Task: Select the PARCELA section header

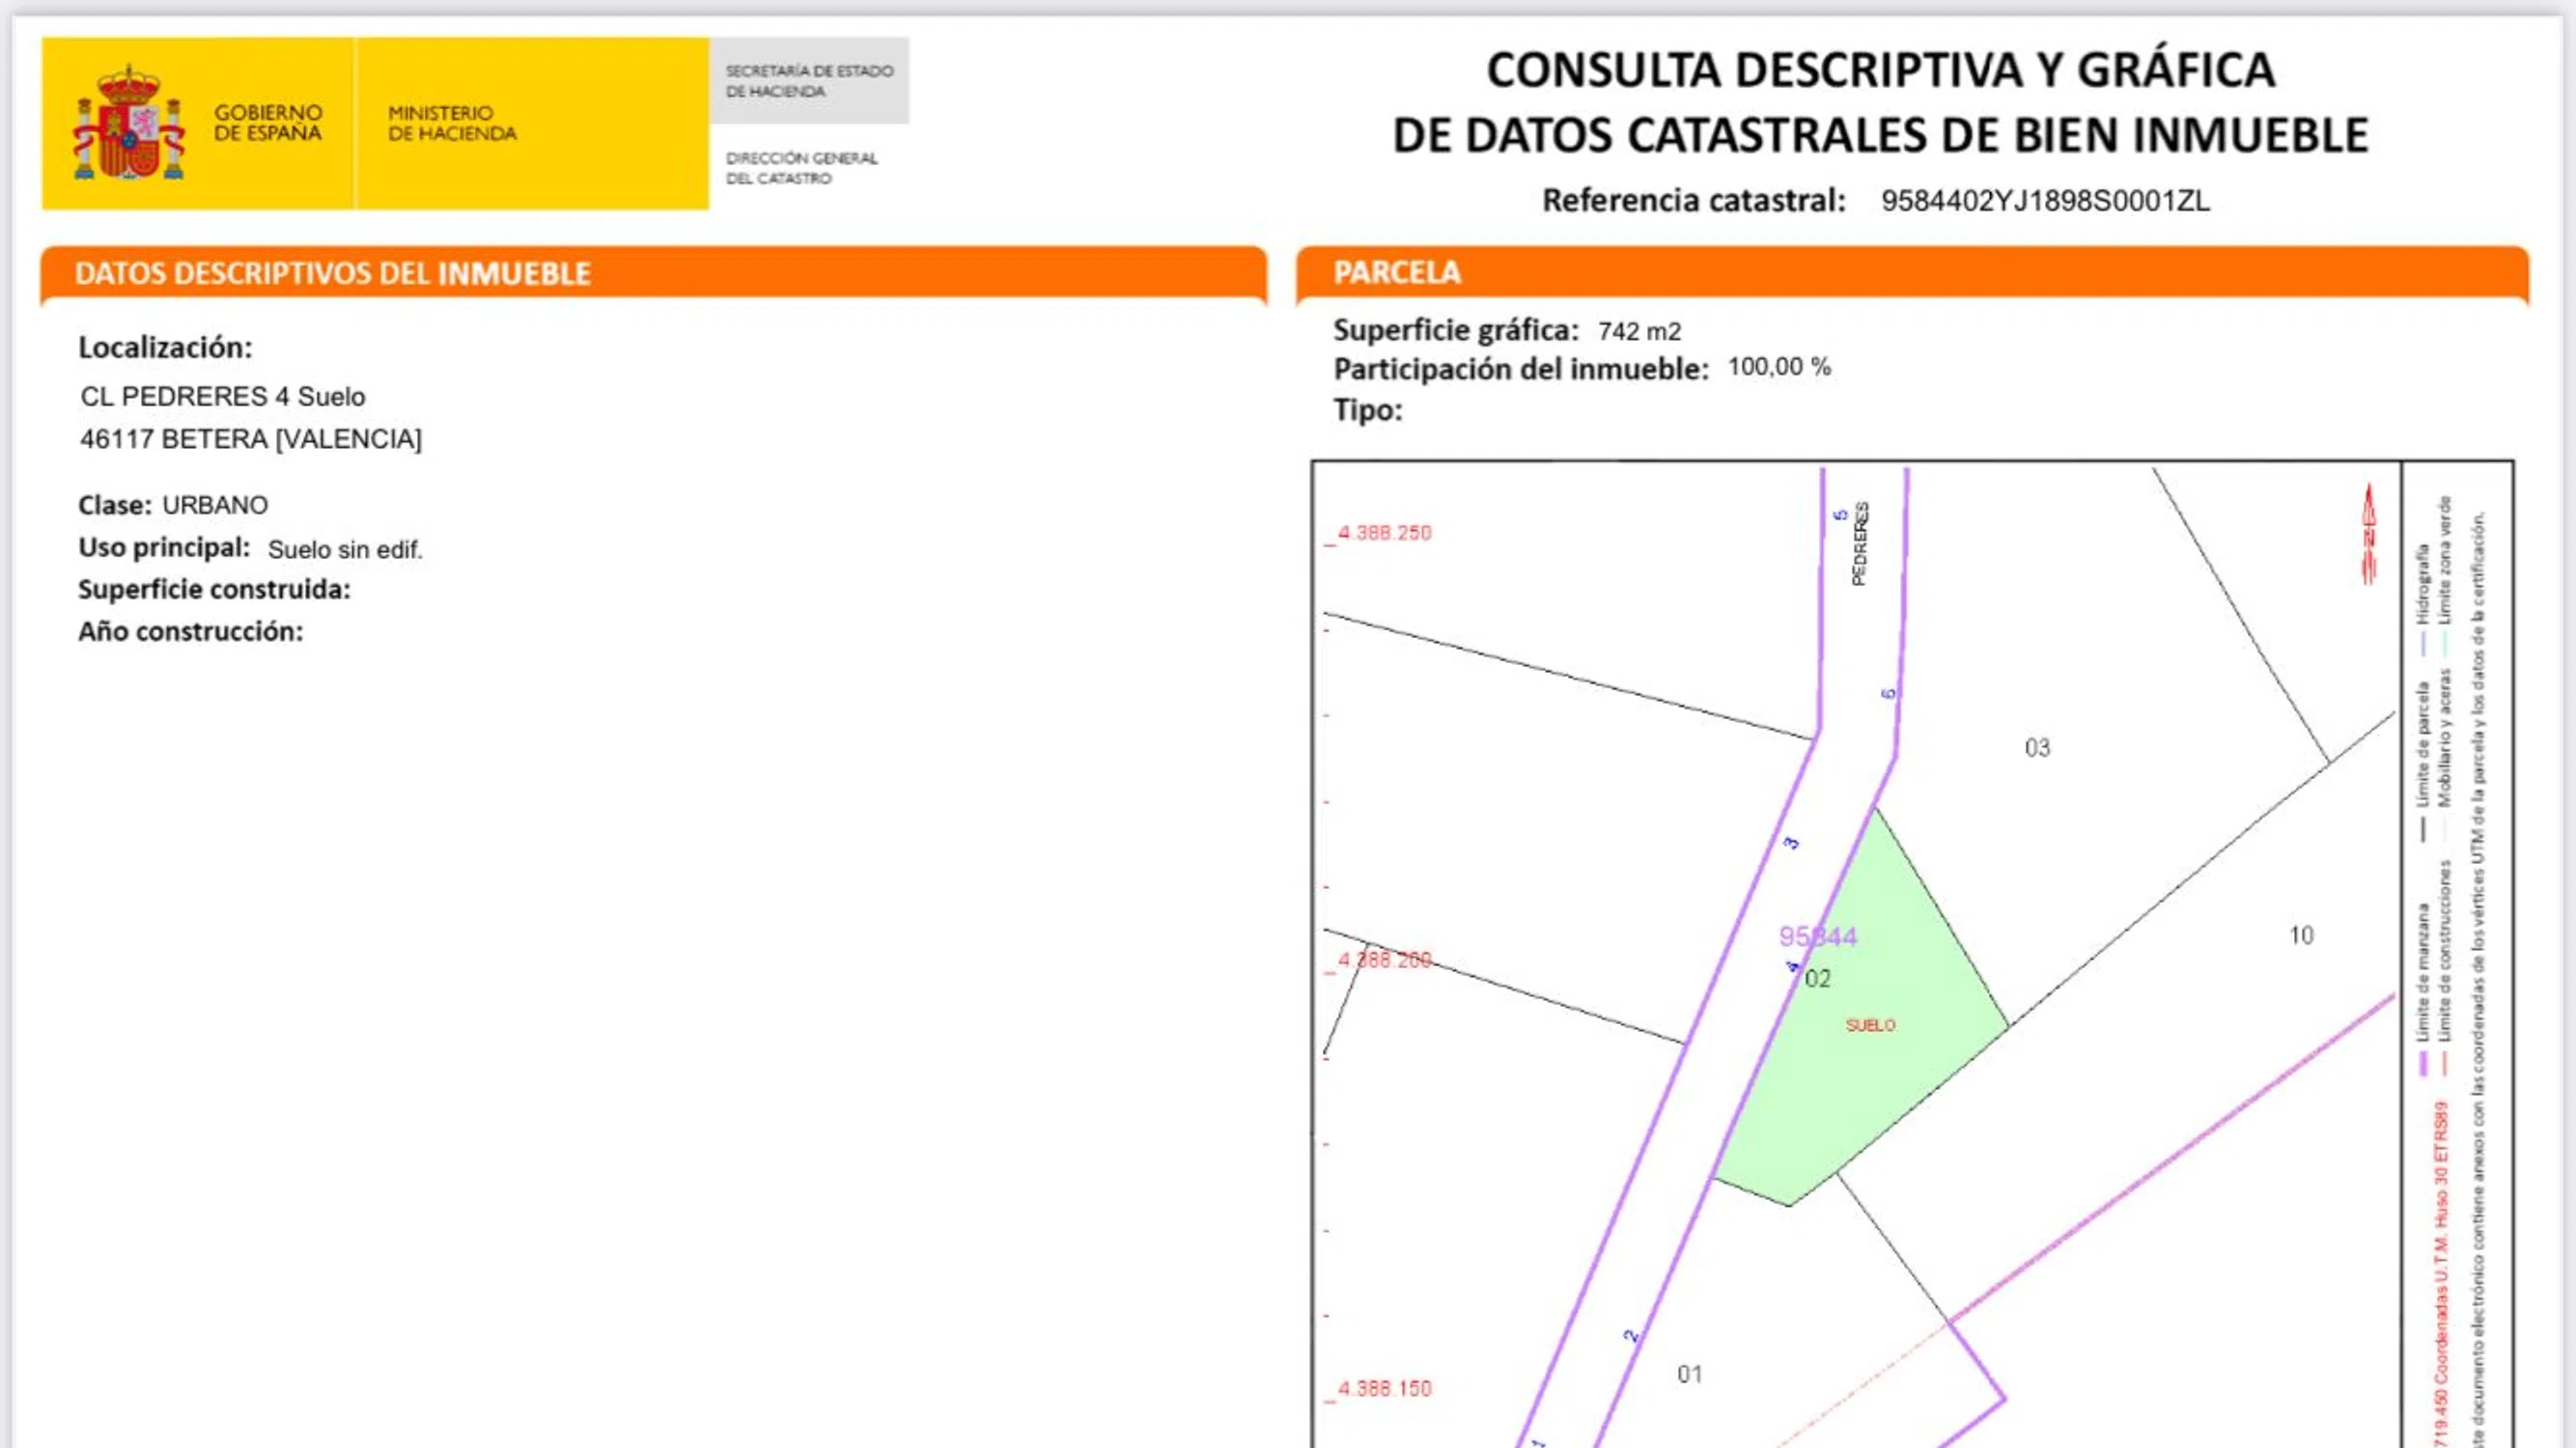Action: pyautogui.click(x=1397, y=272)
